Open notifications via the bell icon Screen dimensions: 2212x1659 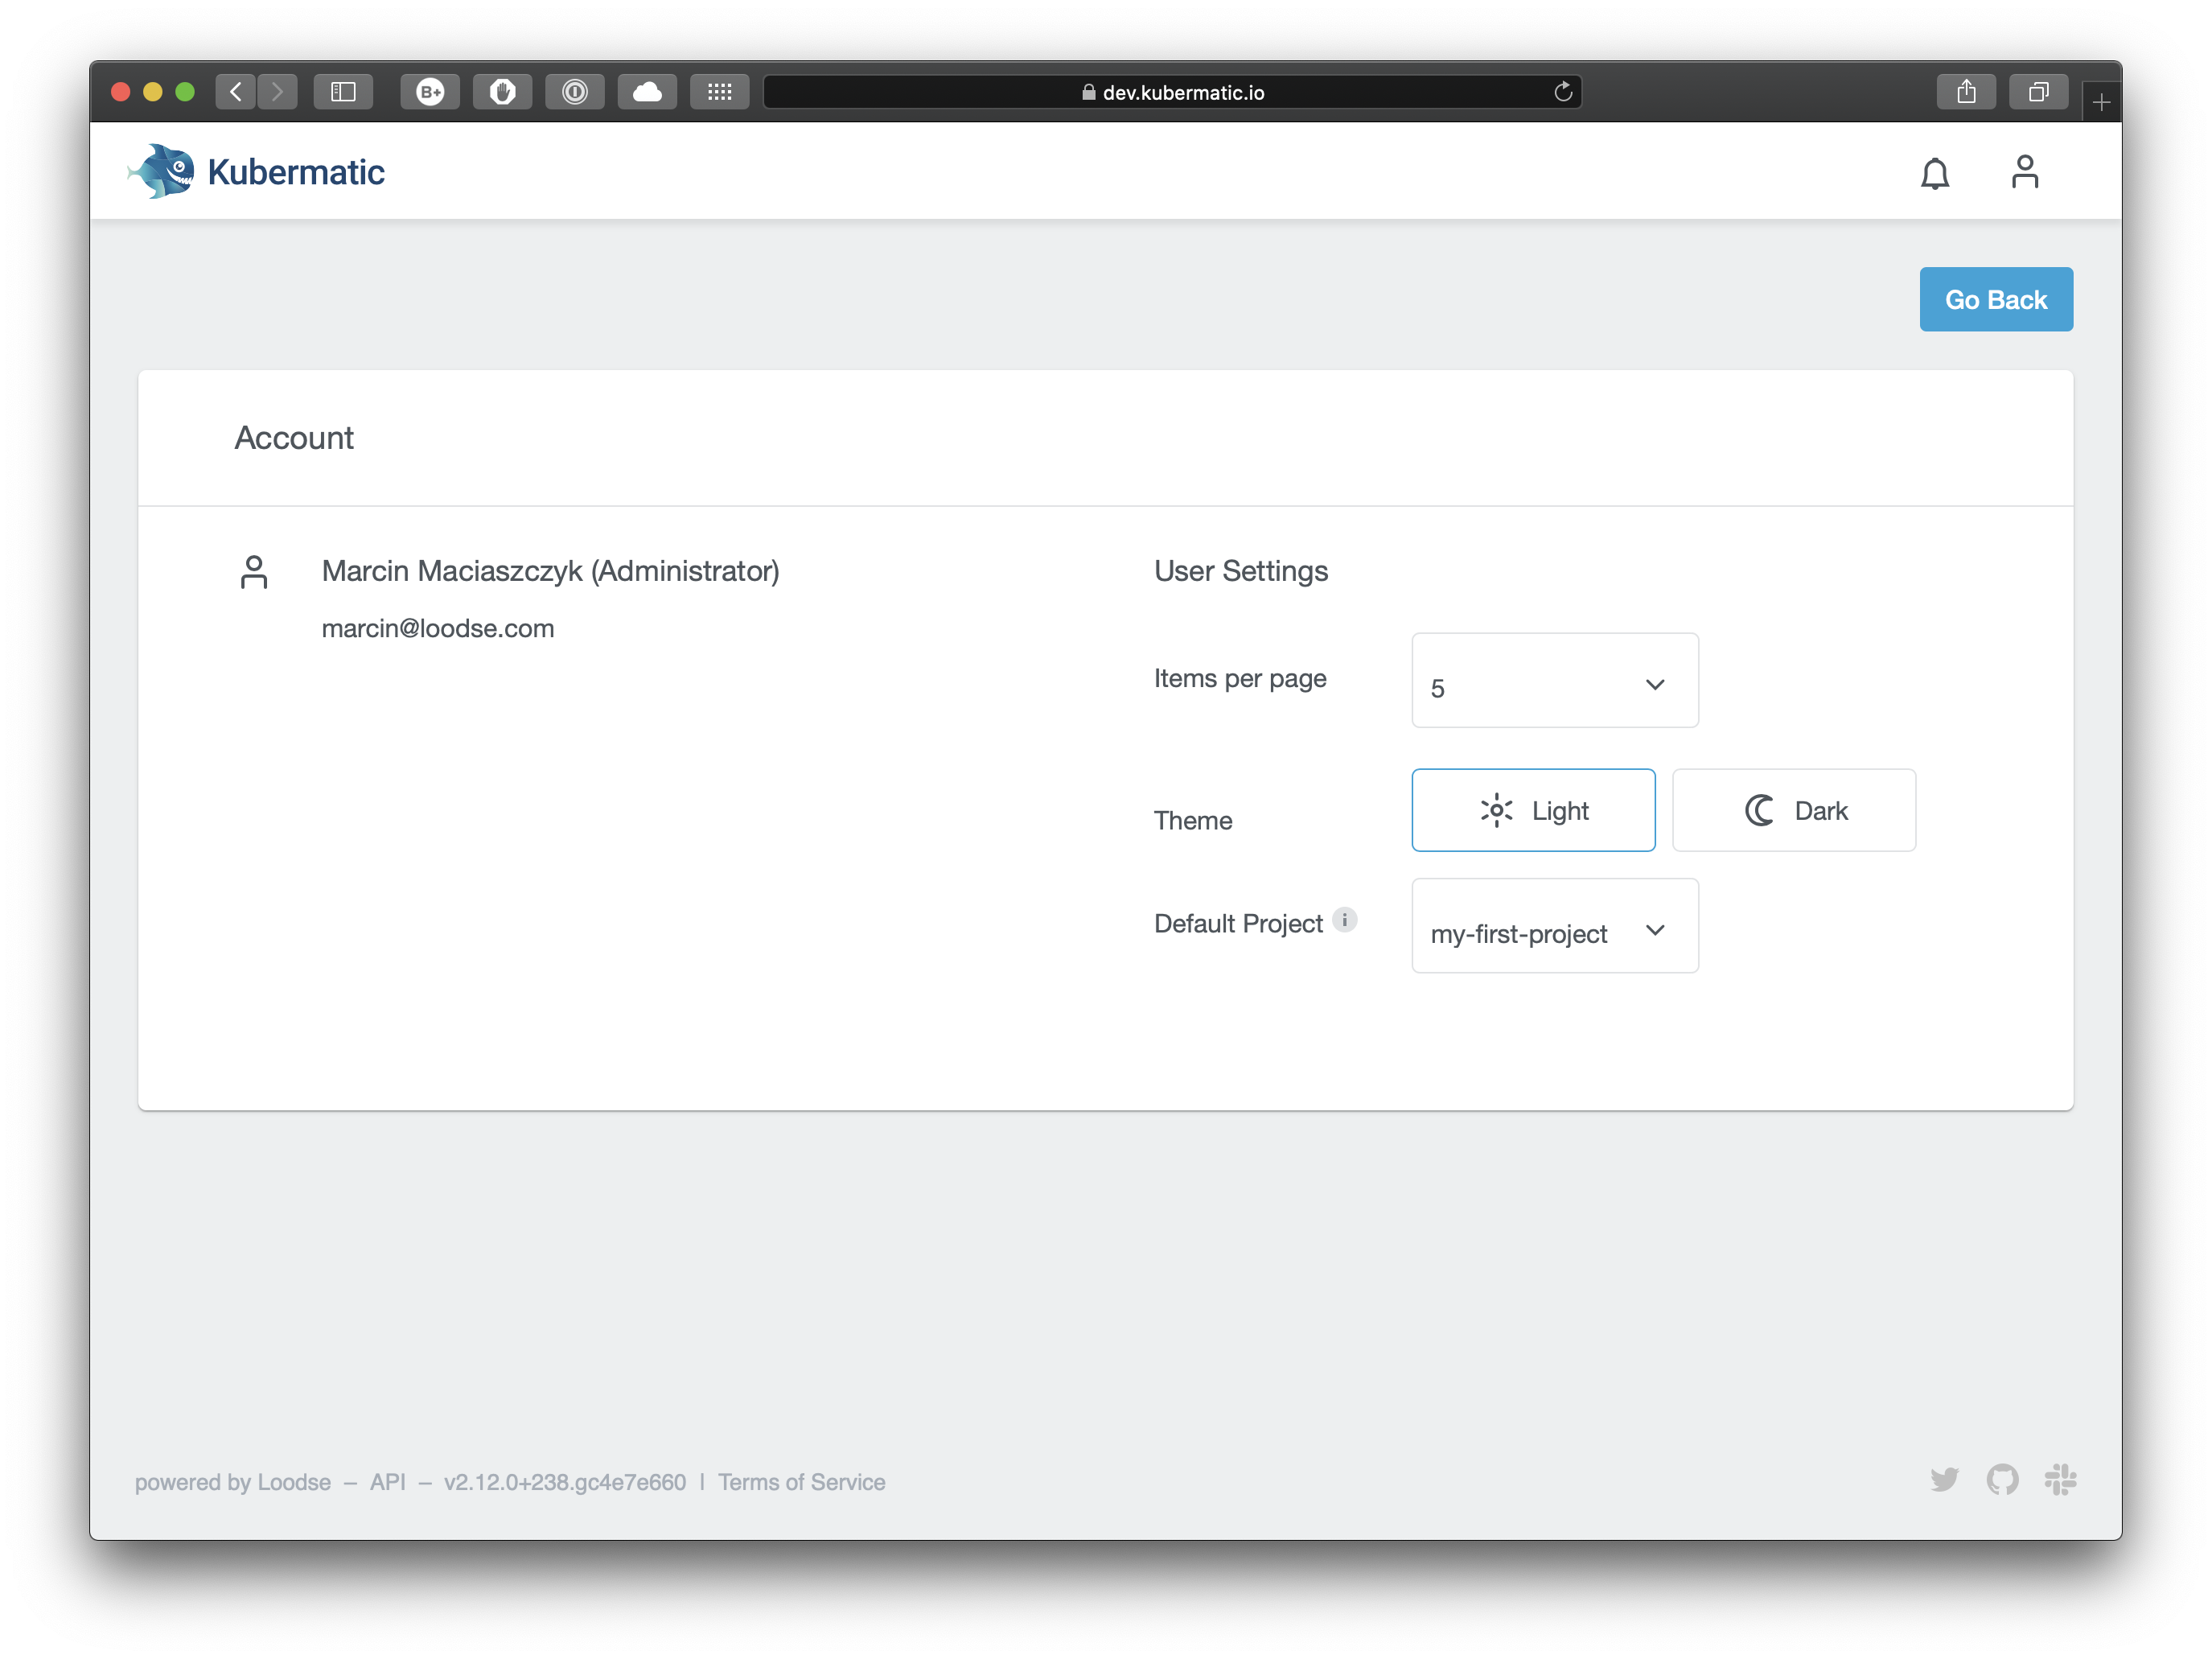pos(1936,172)
